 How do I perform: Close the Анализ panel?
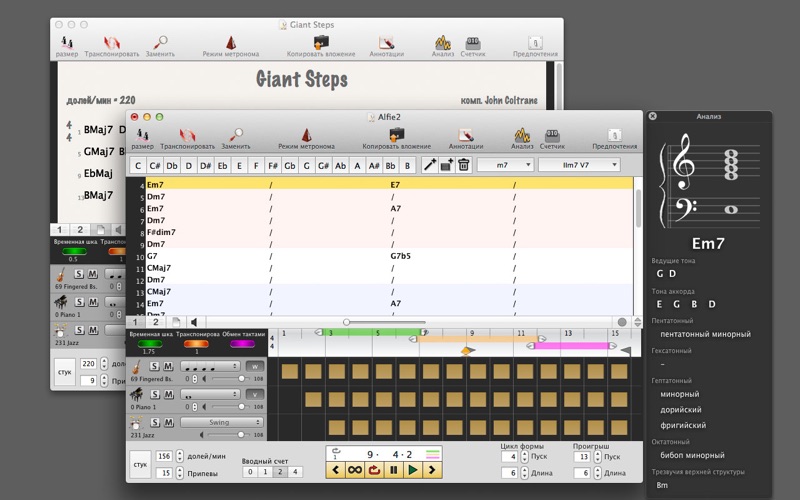652,116
